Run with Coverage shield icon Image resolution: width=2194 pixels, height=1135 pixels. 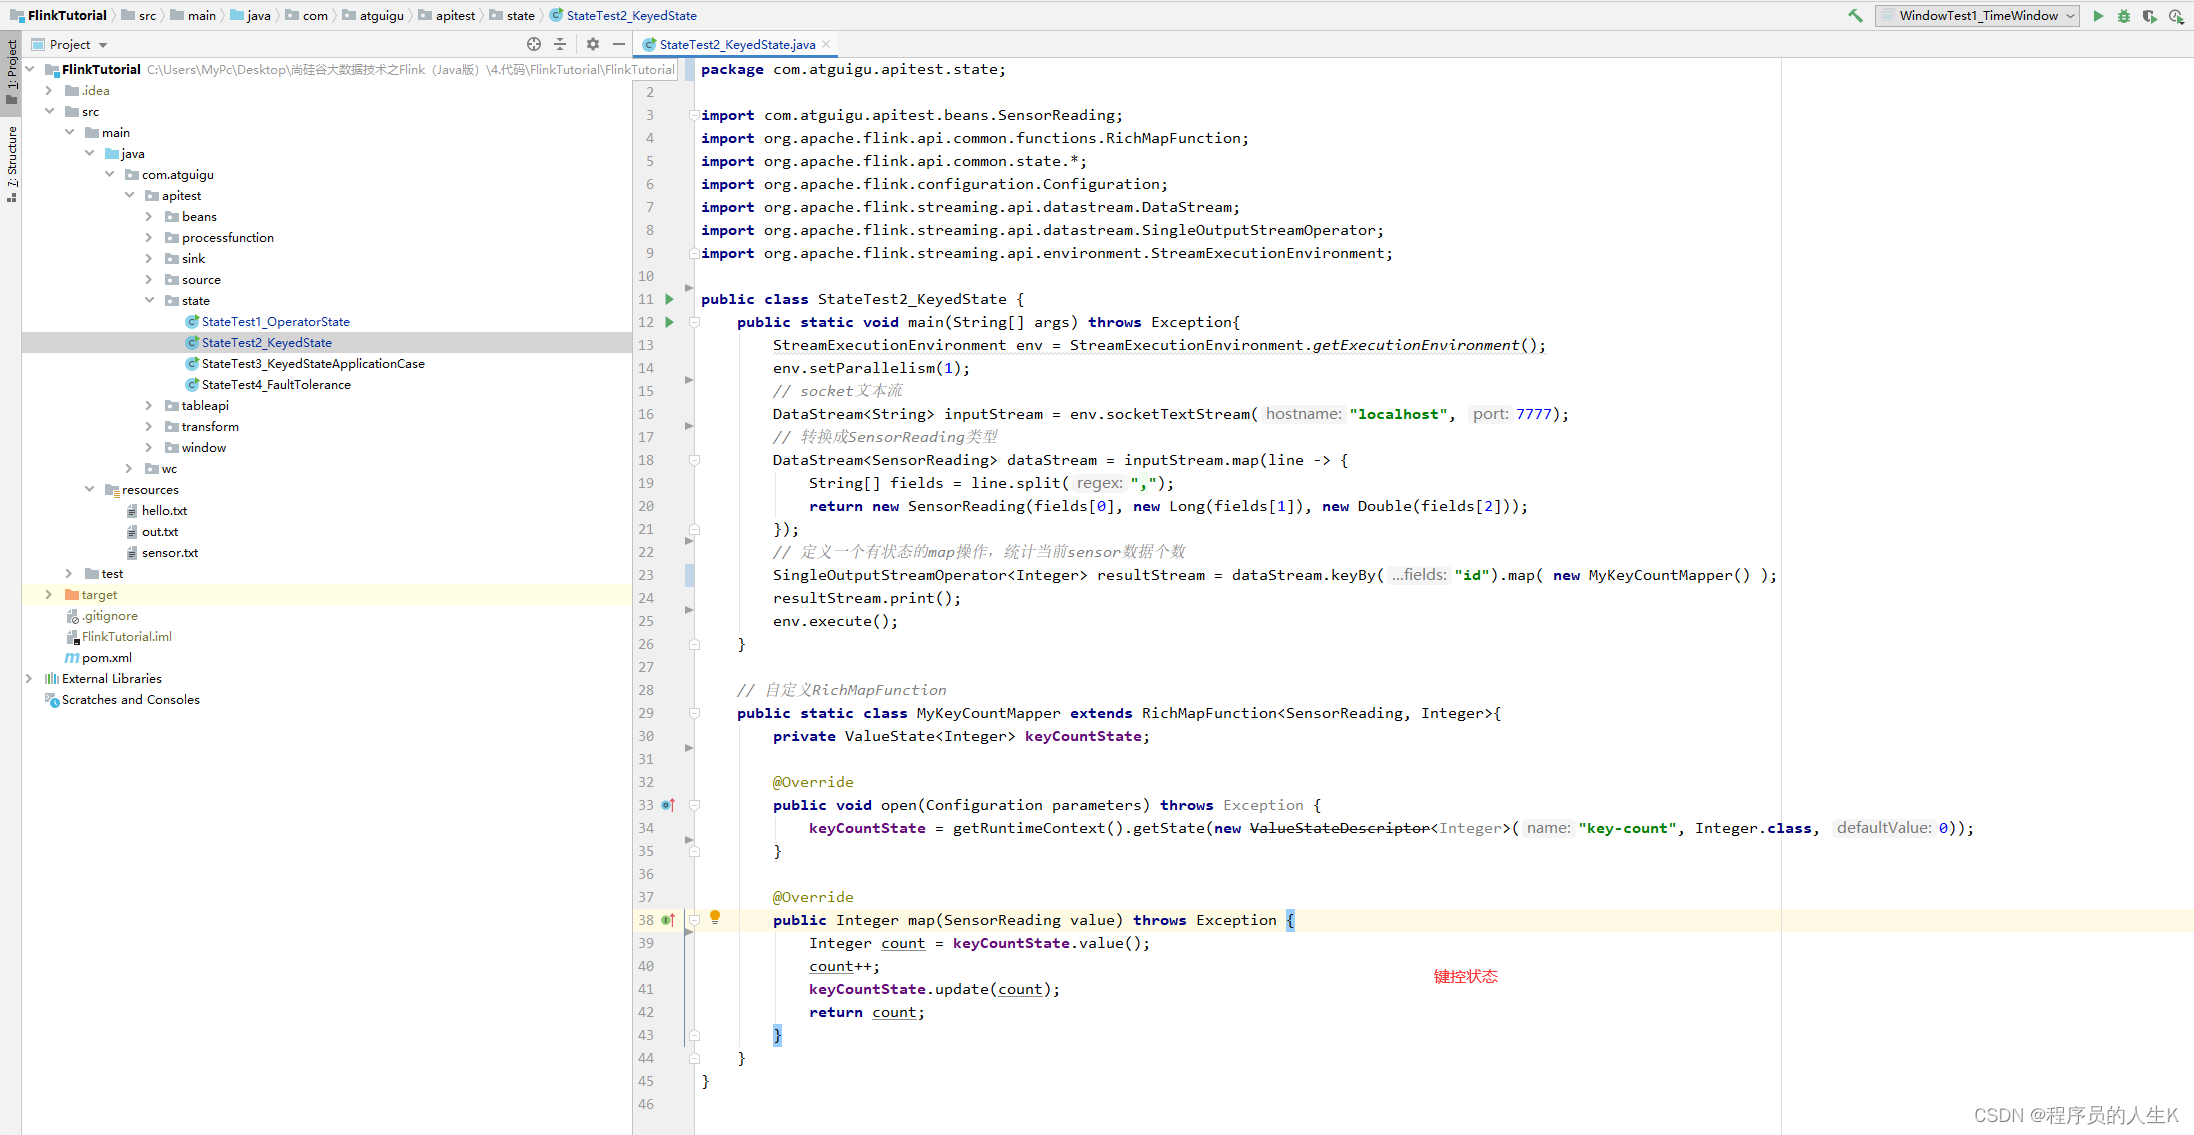coord(2149,15)
